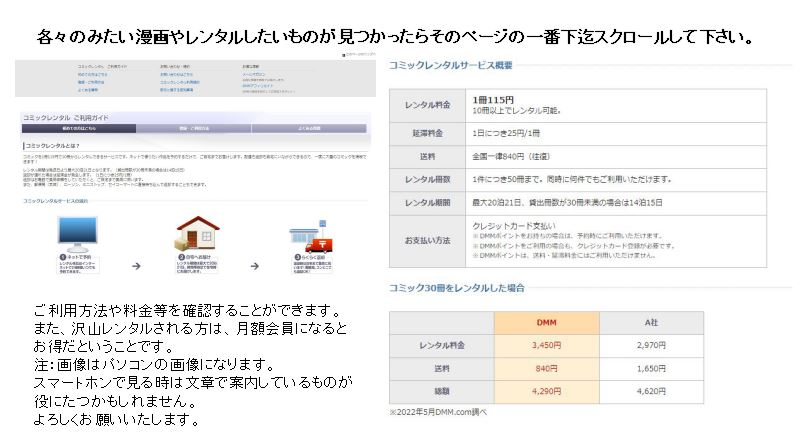Click the お支払い方法 row header
This screenshot has width=800, height=448.
point(427,241)
